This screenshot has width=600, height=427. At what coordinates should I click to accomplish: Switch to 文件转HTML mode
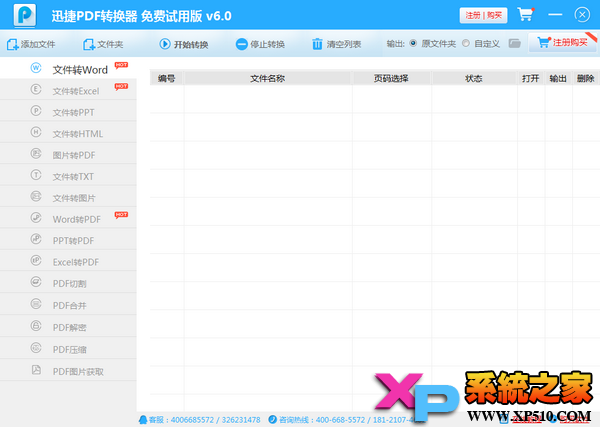coord(68,132)
